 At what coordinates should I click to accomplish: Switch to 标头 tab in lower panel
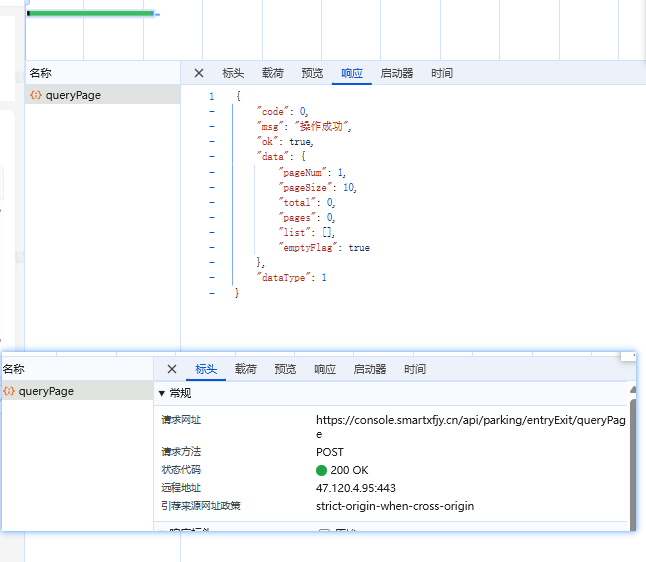[206, 369]
